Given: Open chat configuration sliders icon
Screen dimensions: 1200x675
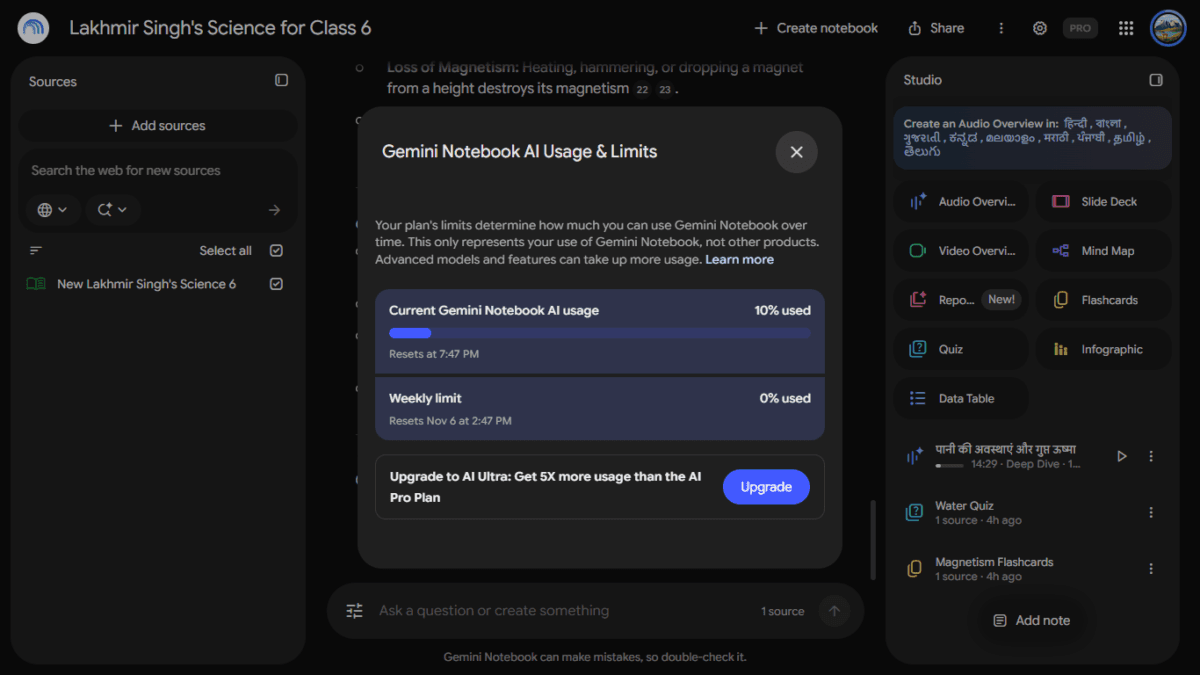Looking at the screenshot, I should 354,611.
